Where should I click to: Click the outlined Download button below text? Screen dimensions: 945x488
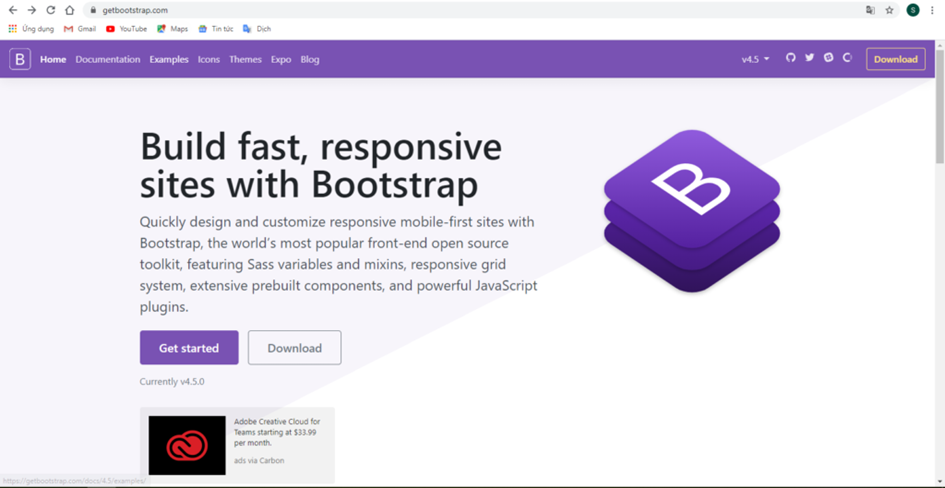295,348
